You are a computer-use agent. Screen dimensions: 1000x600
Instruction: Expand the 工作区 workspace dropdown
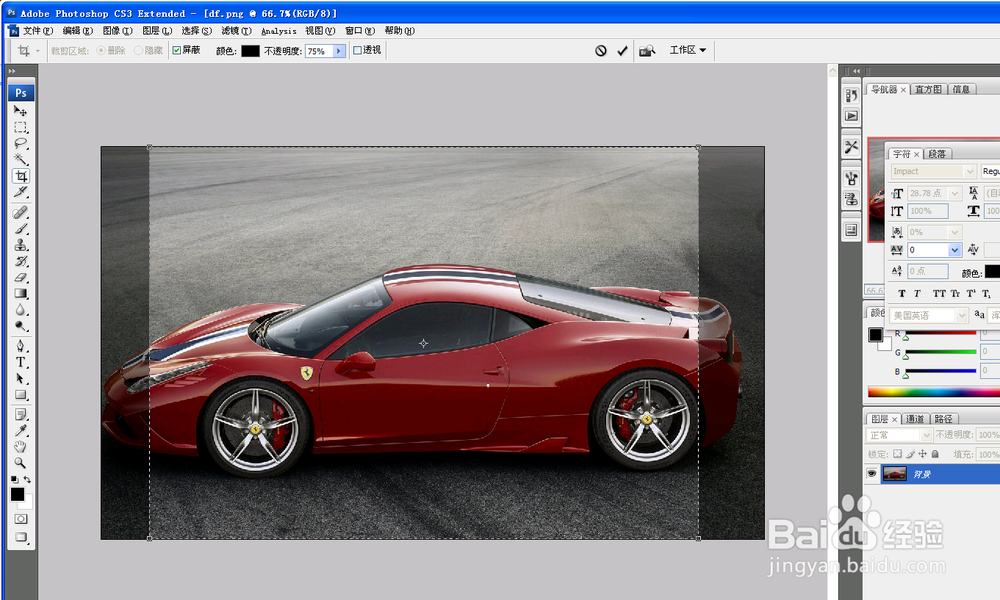coord(688,50)
